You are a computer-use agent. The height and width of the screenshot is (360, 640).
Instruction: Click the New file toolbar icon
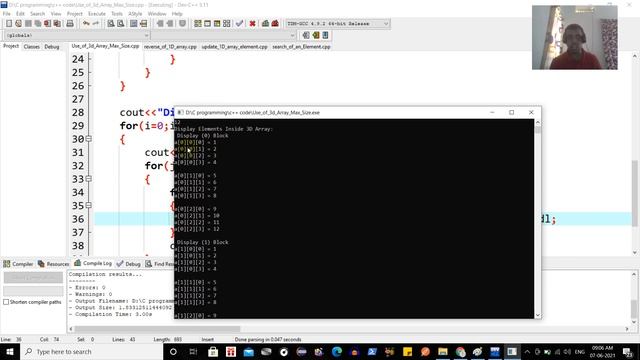point(9,24)
